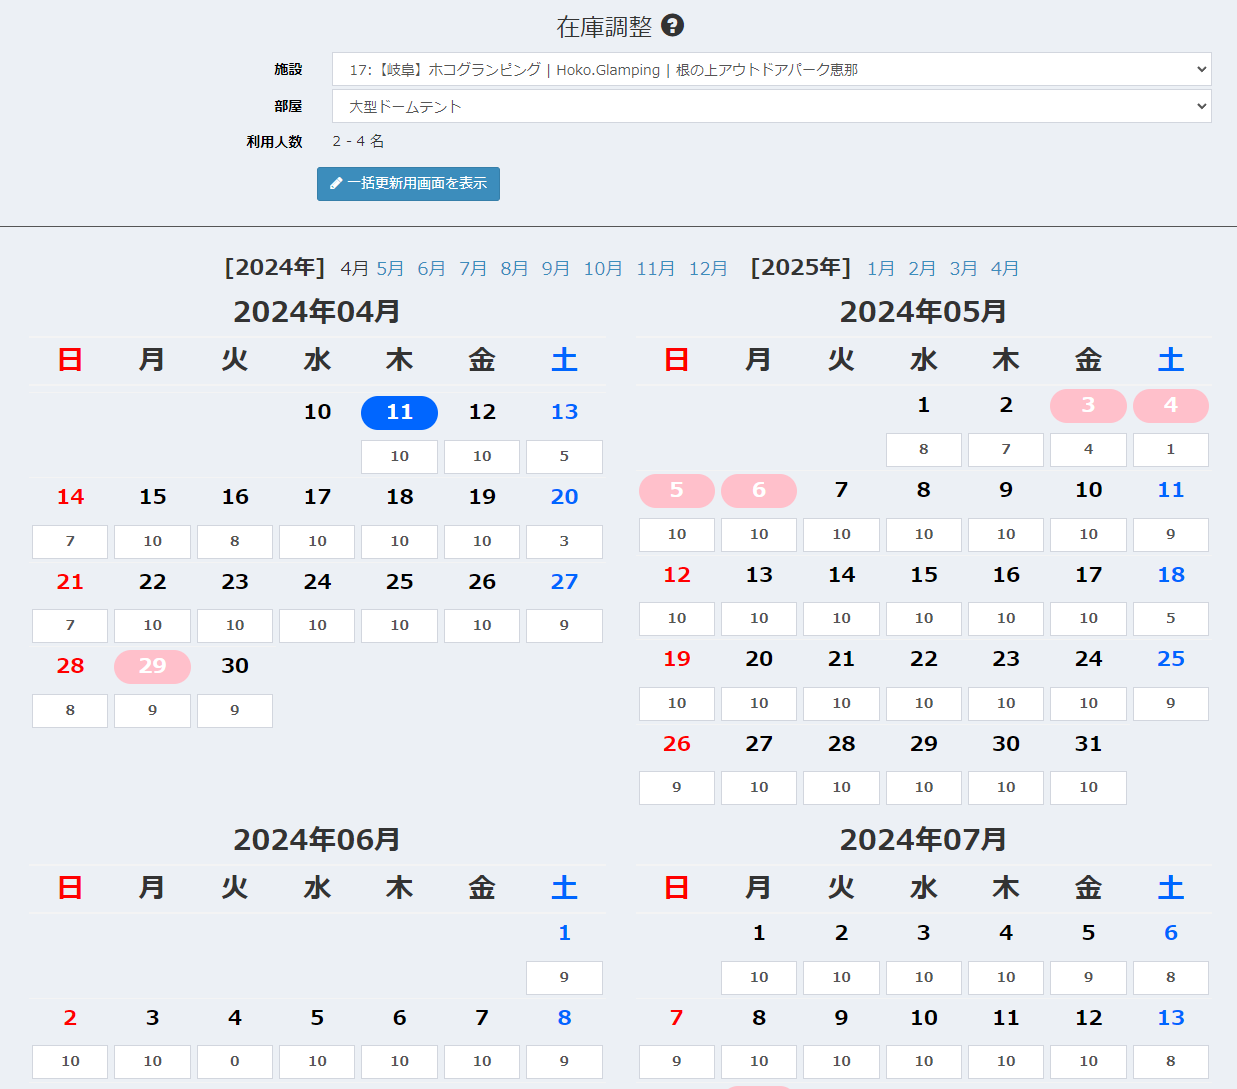The image size is (1237, 1089).
Task: Click the May 25 date number
Action: tap(1171, 659)
